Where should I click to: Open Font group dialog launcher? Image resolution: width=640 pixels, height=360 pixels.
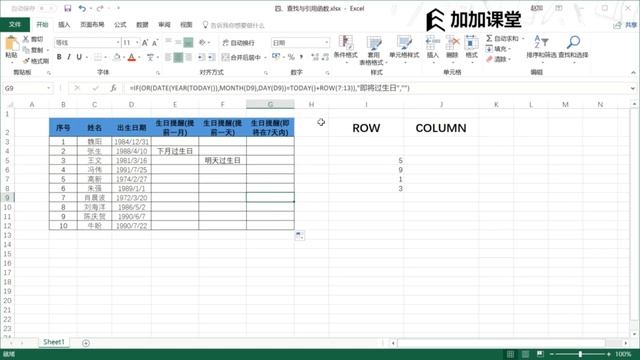tap(158, 73)
